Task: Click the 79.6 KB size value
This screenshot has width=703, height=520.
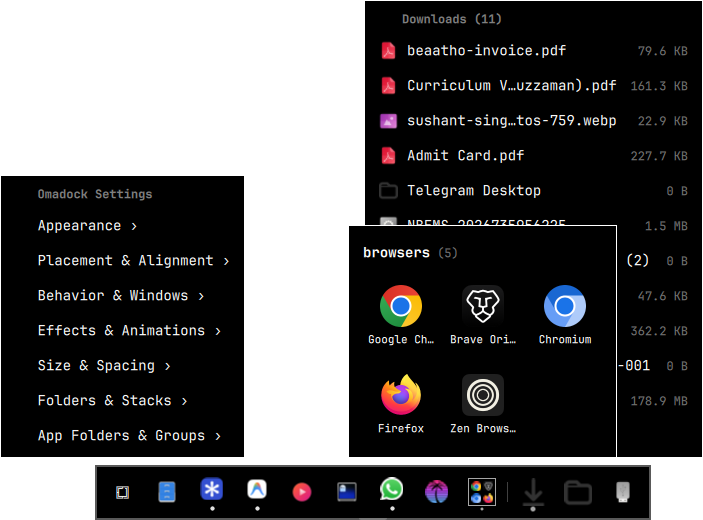Action: (662, 51)
